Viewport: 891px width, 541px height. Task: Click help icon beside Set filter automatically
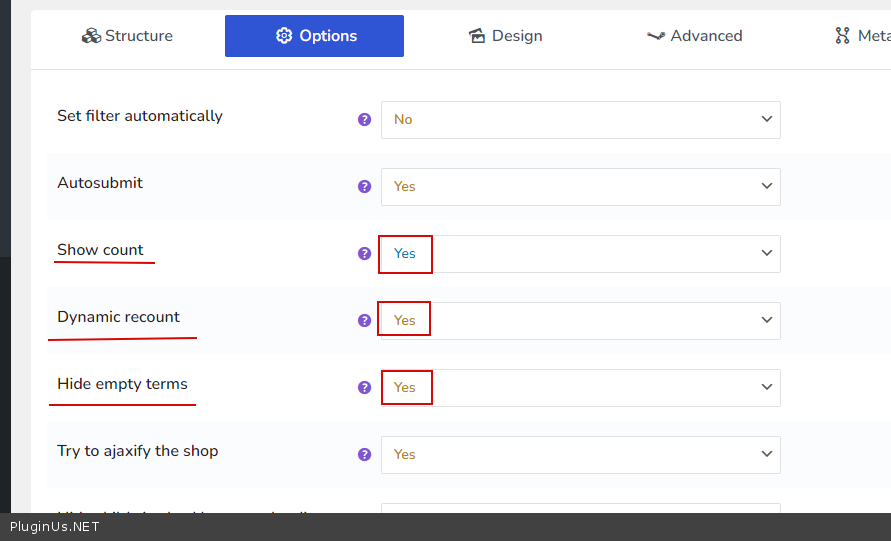(364, 119)
